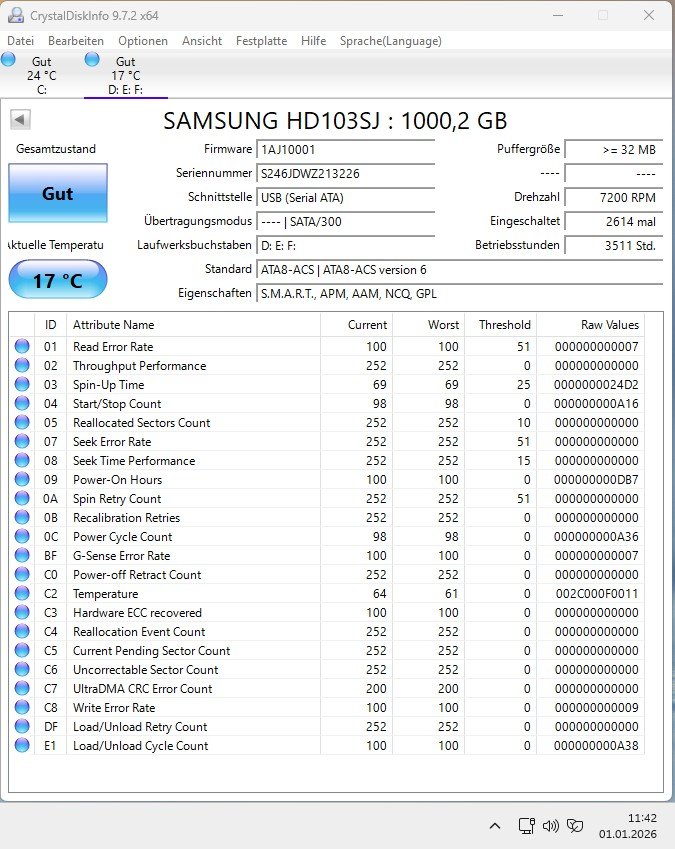Select the C: drive tab at 24 °C
Screen dimensions: 675x849
42,75
